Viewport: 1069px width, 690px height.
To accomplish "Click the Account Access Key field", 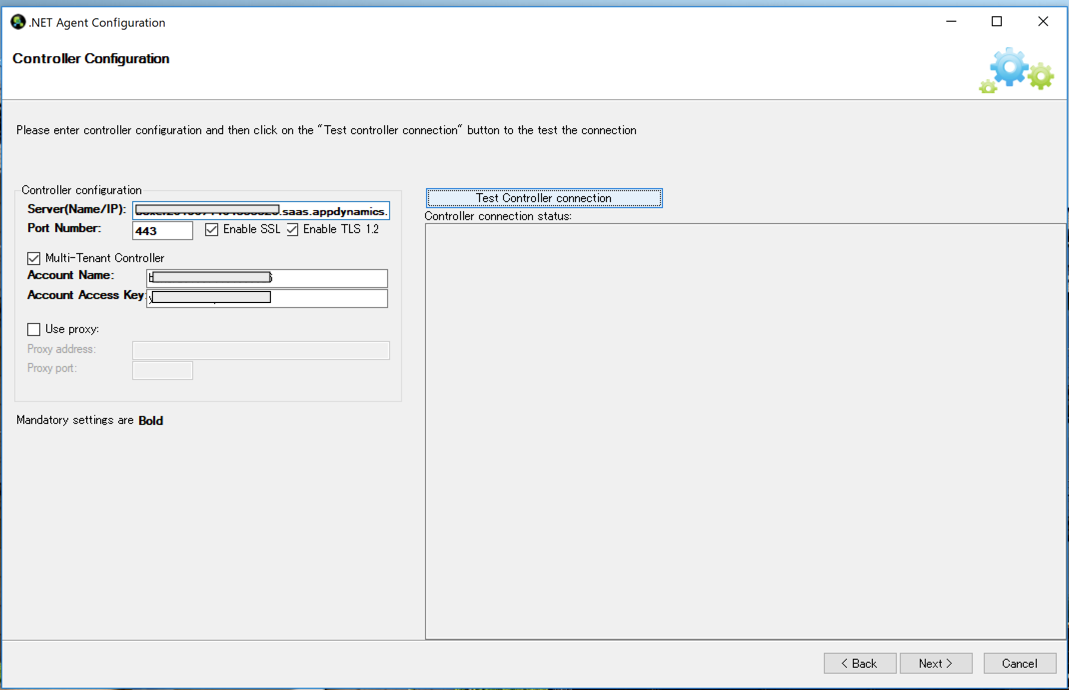I will tap(330, 298).
